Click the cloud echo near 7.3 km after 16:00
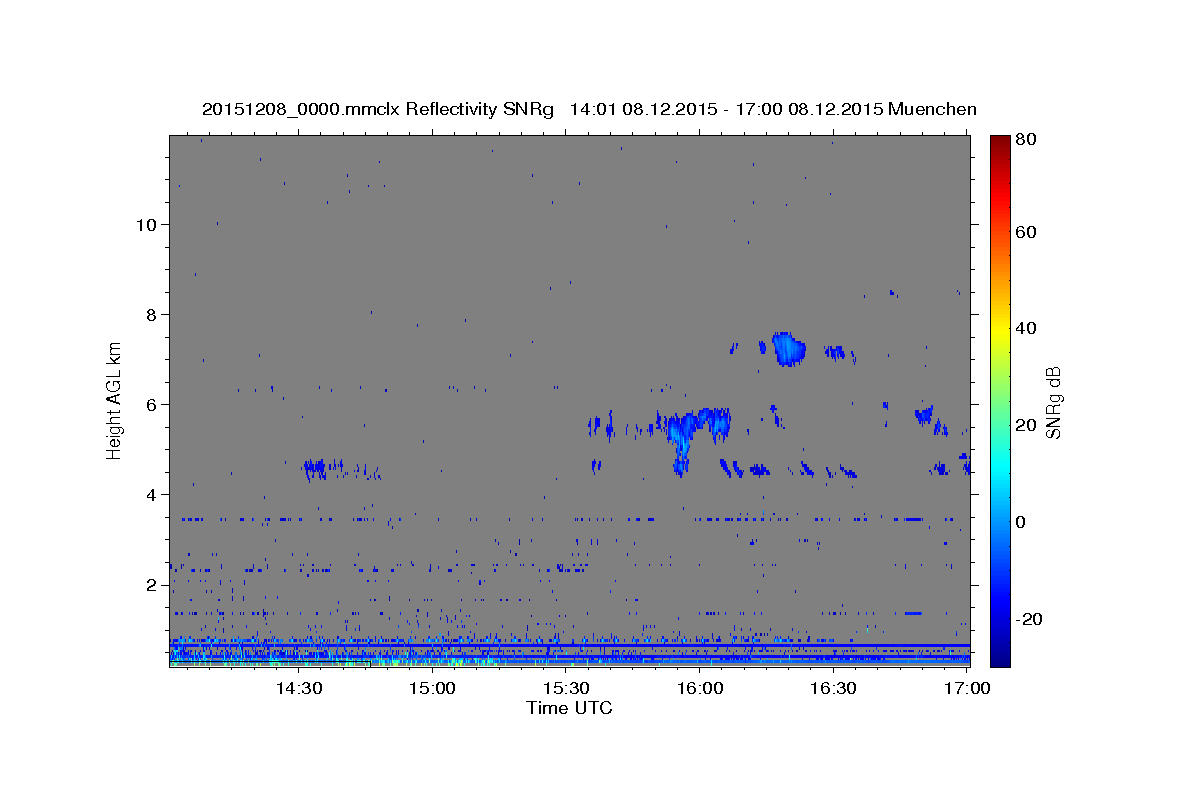This screenshot has width=1200, height=800. tap(787, 348)
